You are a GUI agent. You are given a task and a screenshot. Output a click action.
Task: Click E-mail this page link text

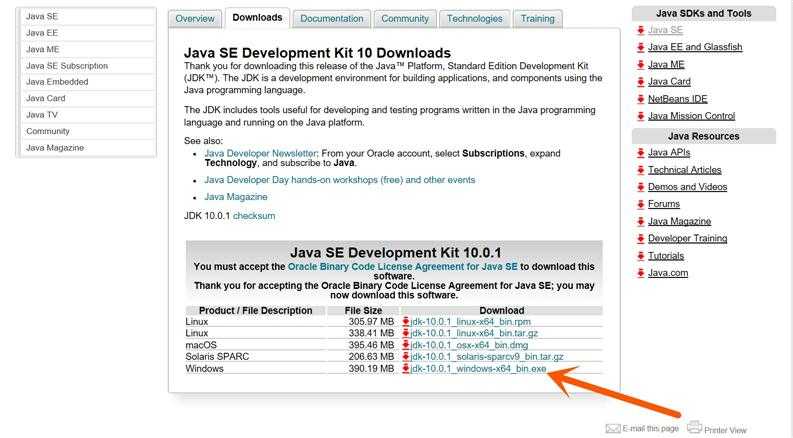tap(650, 429)
